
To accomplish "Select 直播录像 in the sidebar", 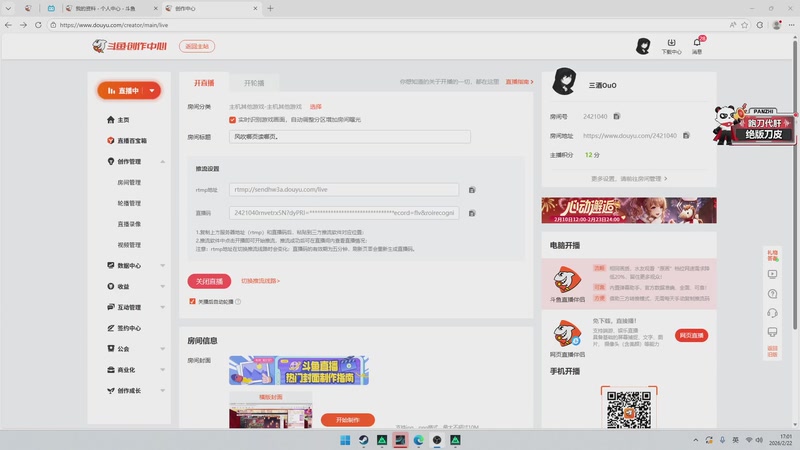I will coord(129,224).
